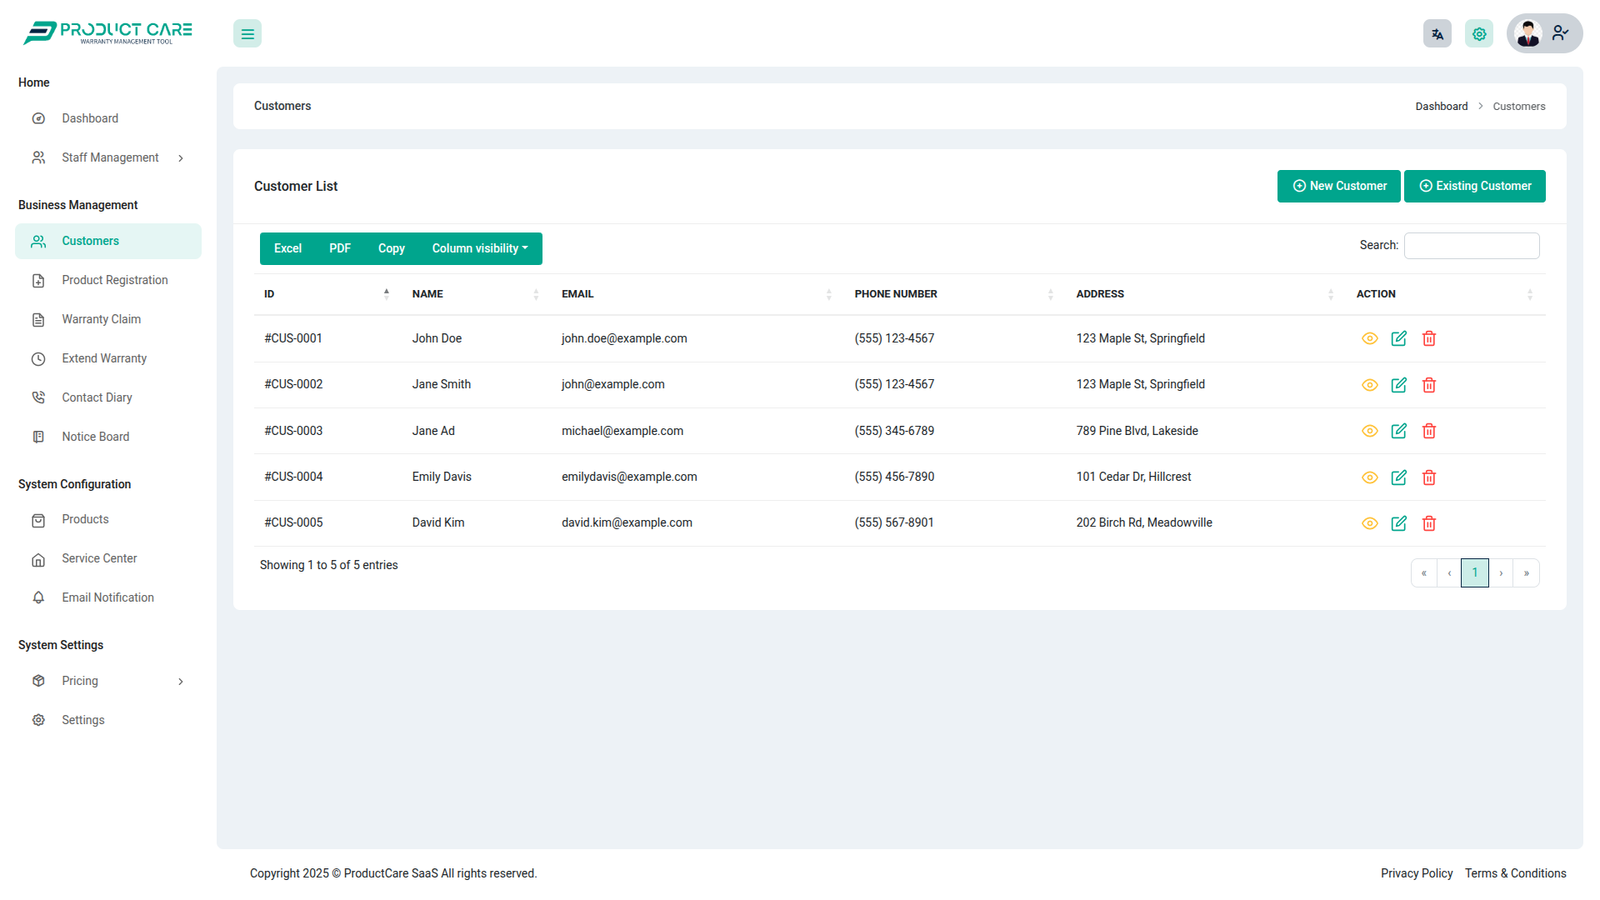Open the Privacy Policy footer link
1600x900 pixels.
(1416, 874)
